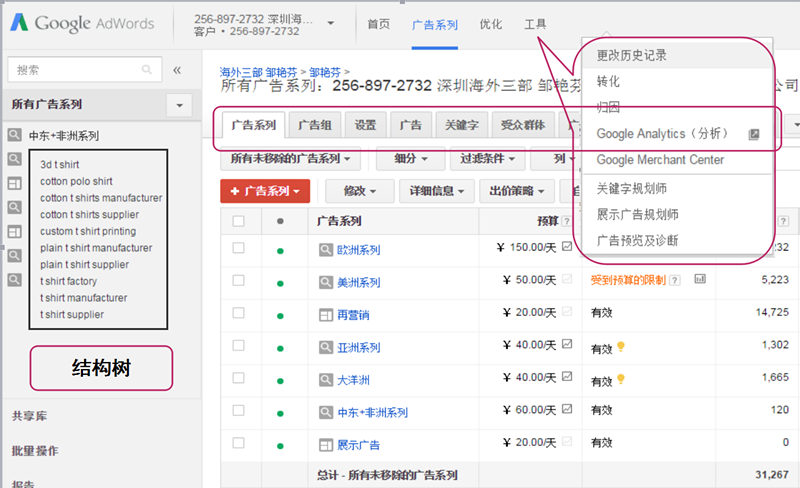
Task: Select 关键字规划师 in tools menu
Action: pos(632,188)
